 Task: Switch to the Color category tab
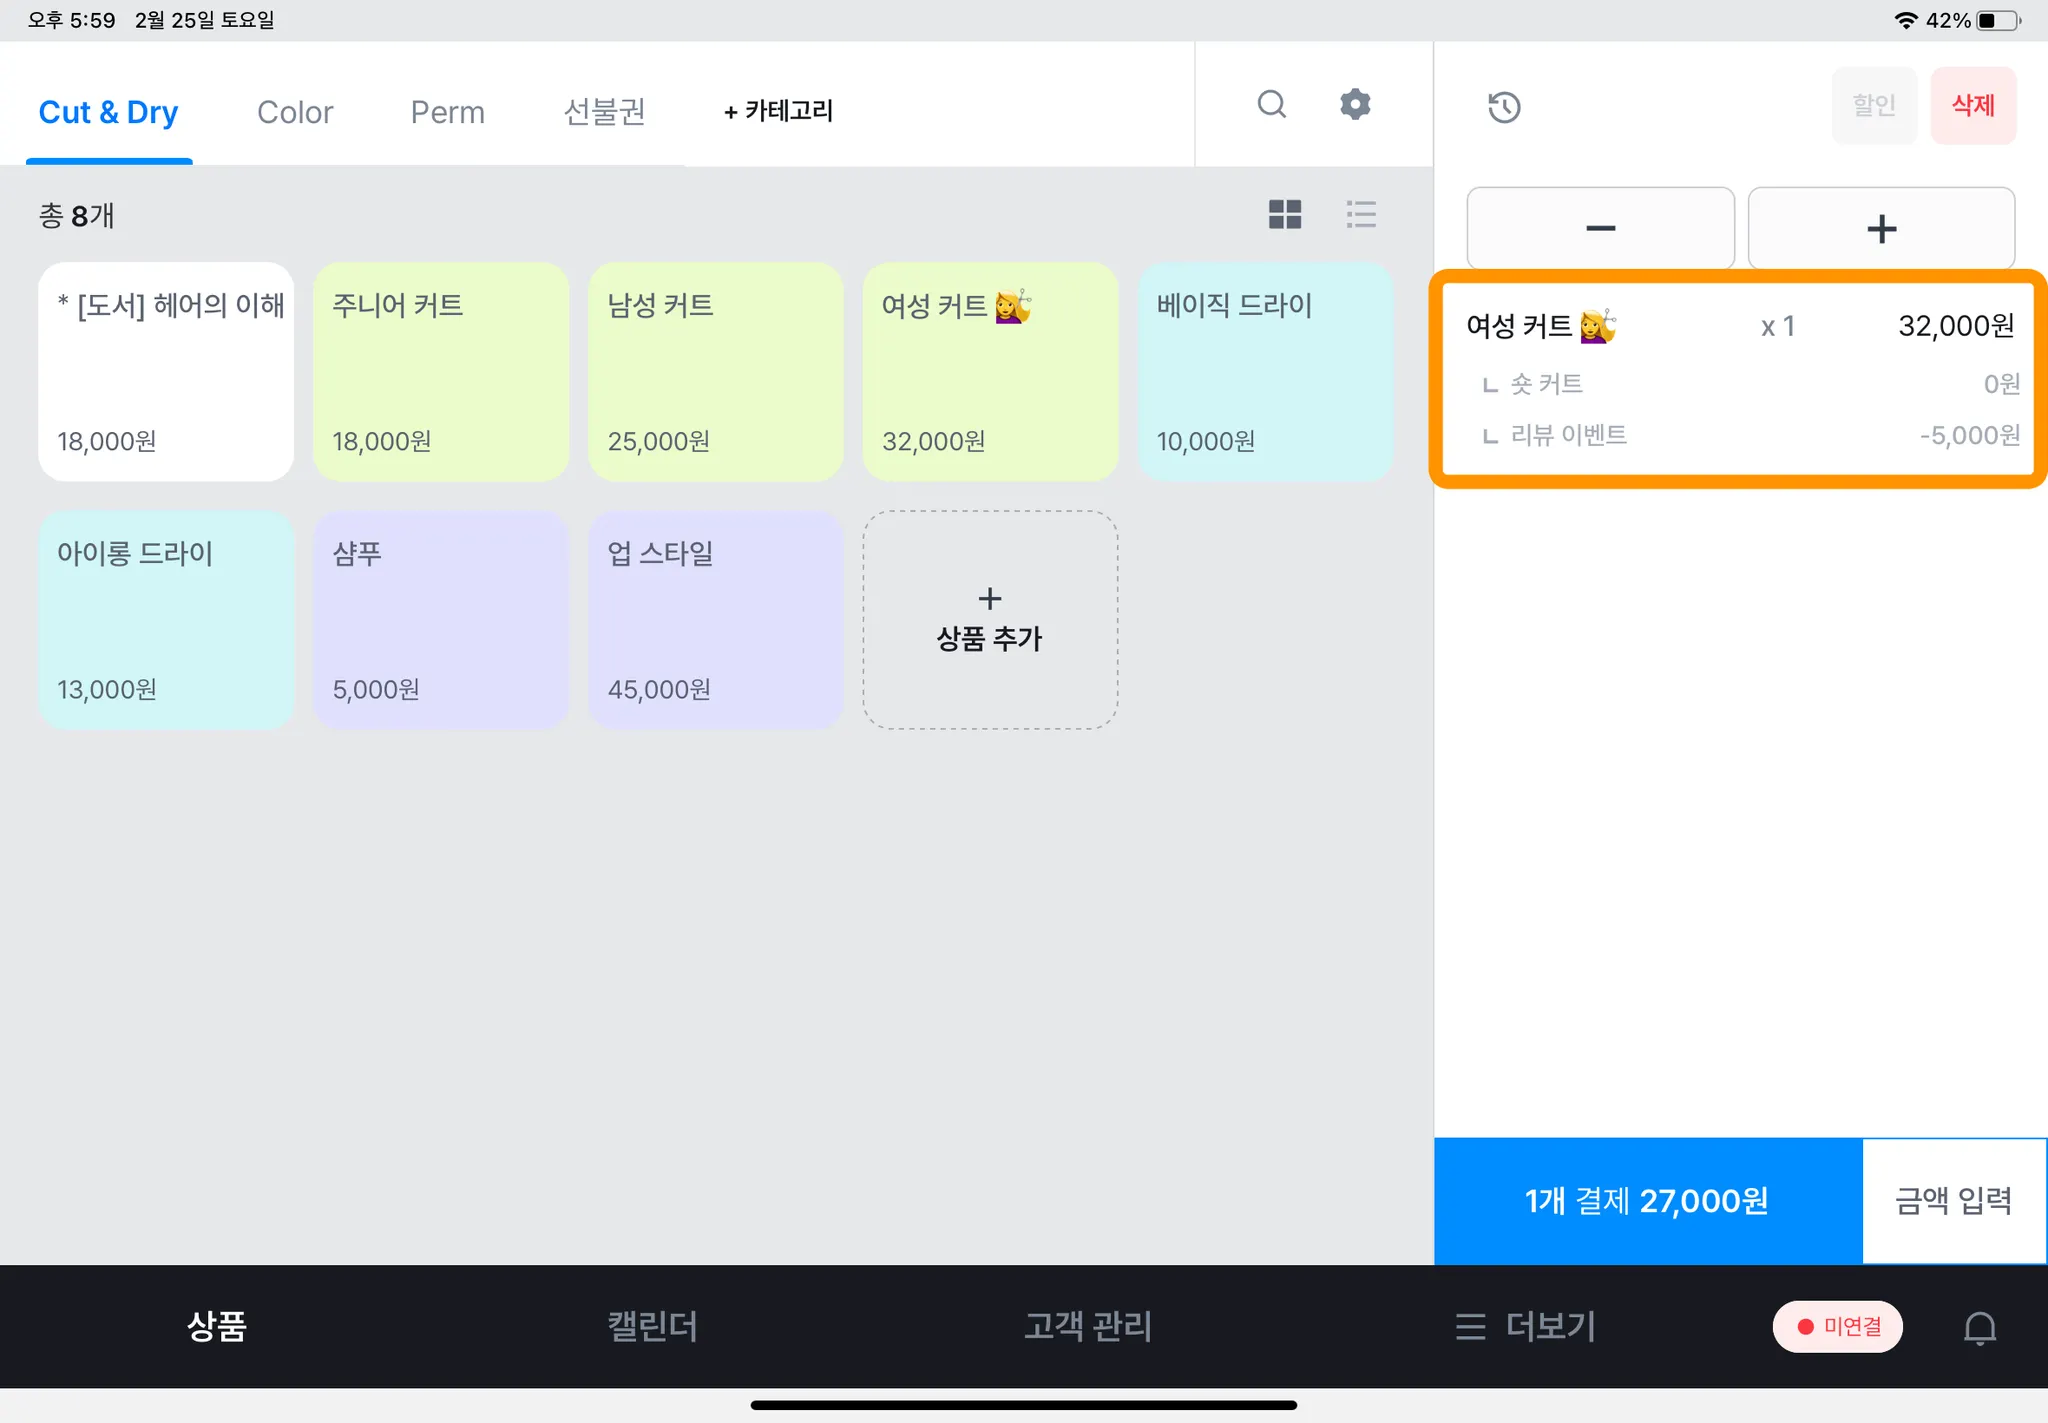[x=295, y=112]
